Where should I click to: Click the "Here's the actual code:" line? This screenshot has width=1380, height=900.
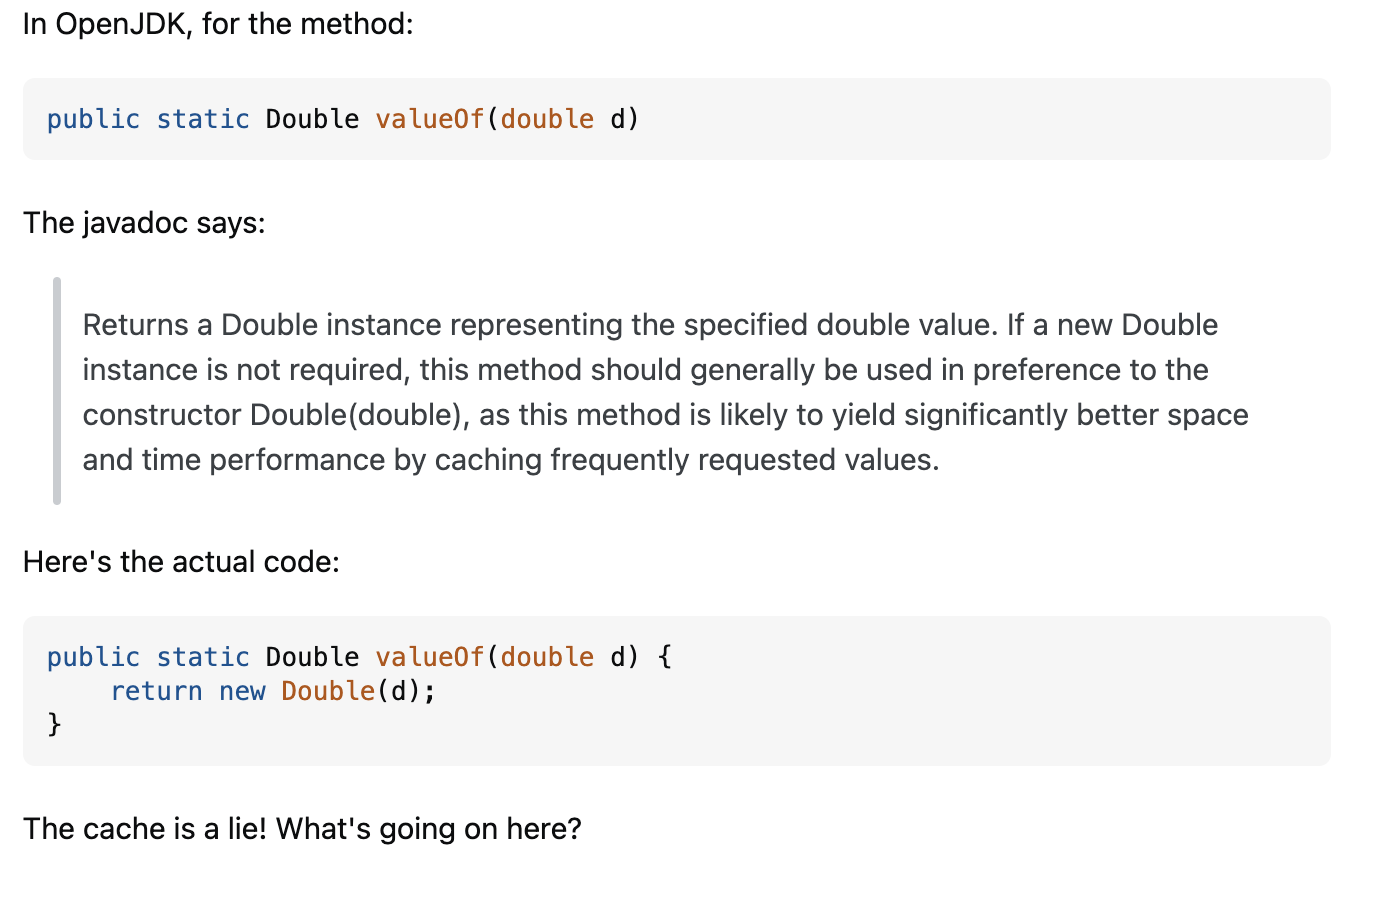181,562
